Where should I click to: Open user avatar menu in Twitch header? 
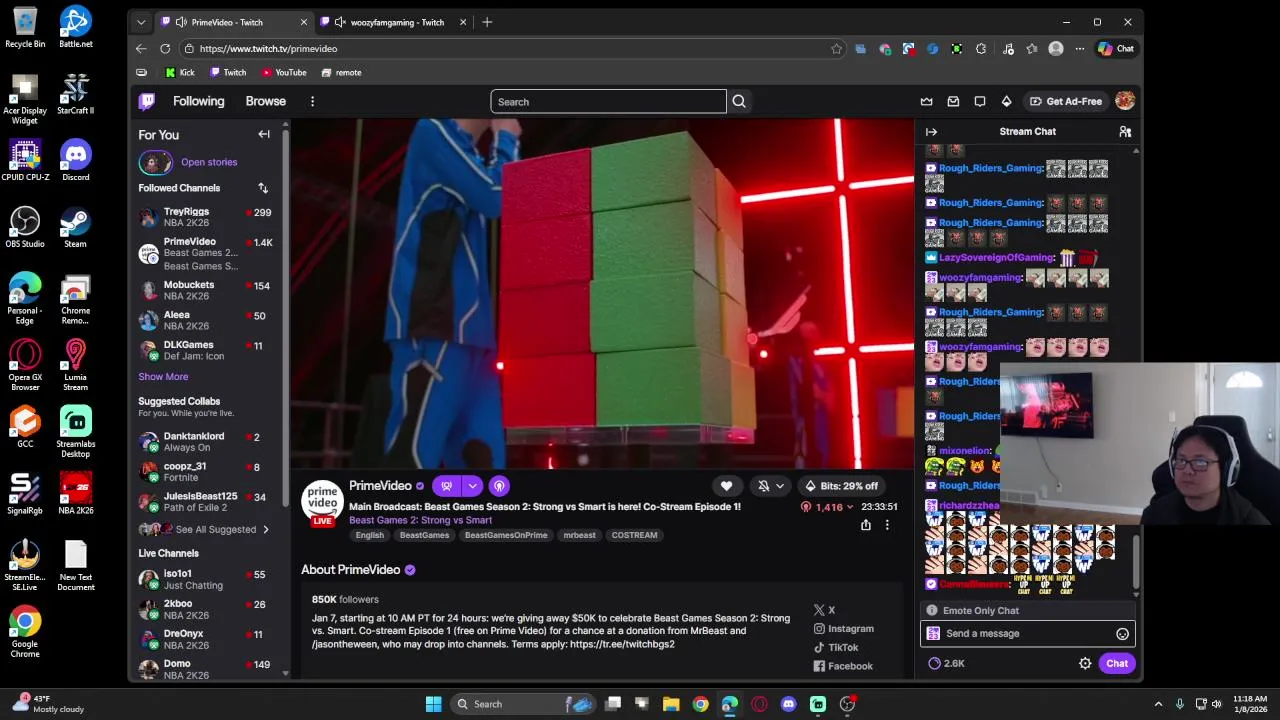click(1125, 101)
